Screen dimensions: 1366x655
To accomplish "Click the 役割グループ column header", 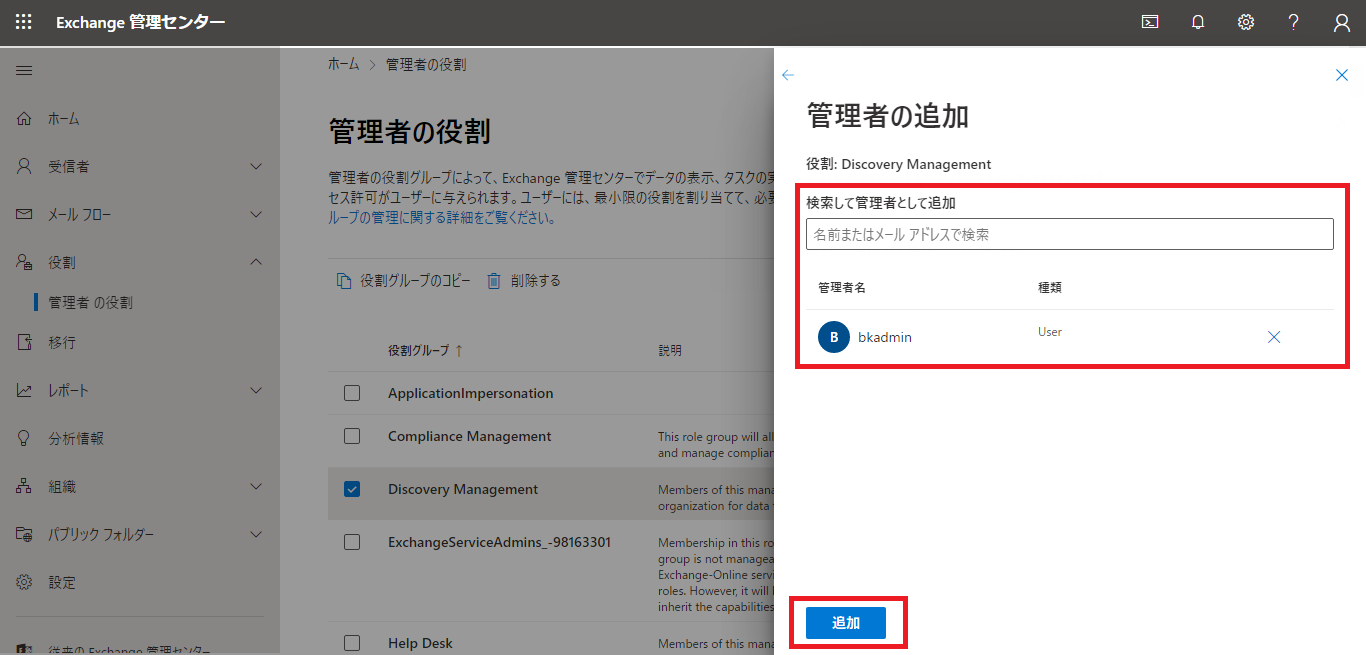I will click(x=419, y=351).
